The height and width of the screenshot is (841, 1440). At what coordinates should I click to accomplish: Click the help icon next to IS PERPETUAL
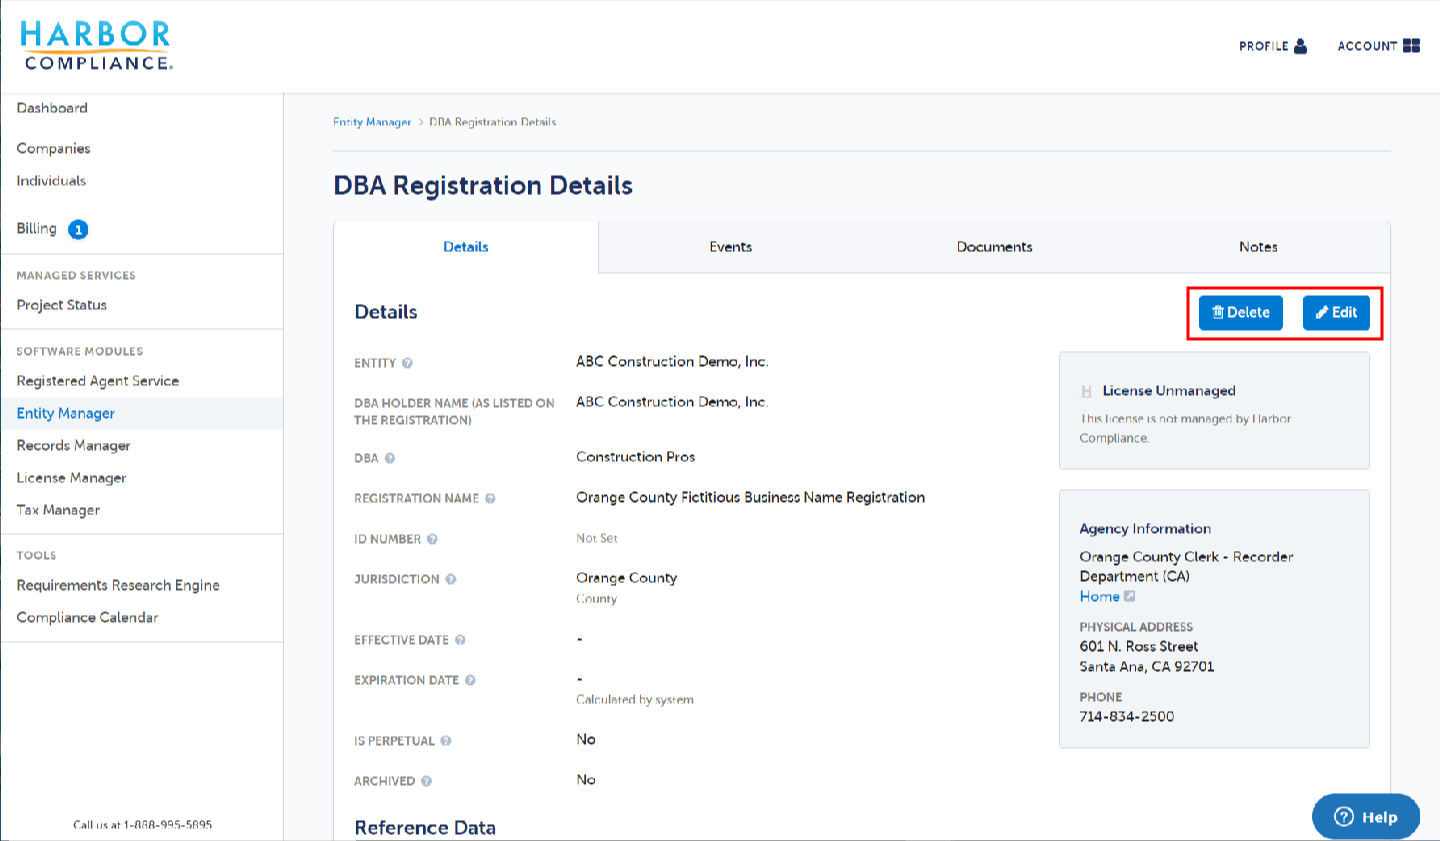446,741
